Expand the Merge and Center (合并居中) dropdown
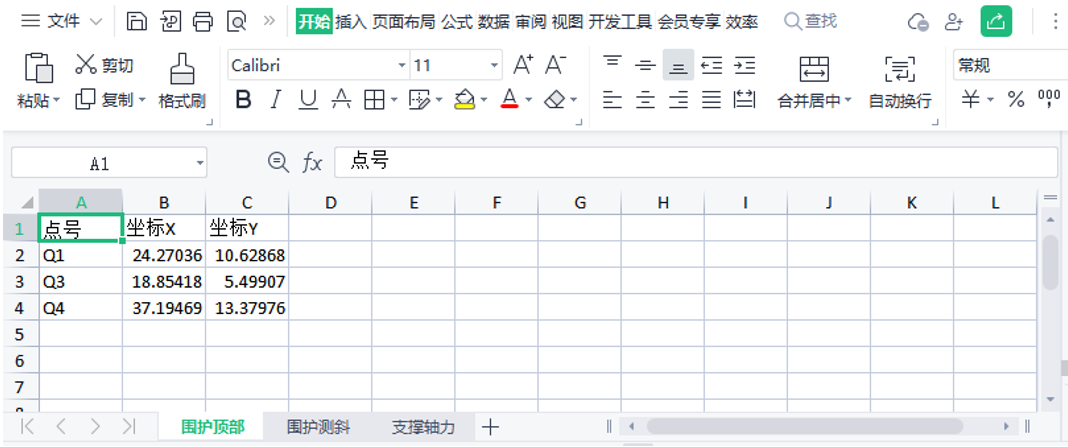 tap(848, 100)
